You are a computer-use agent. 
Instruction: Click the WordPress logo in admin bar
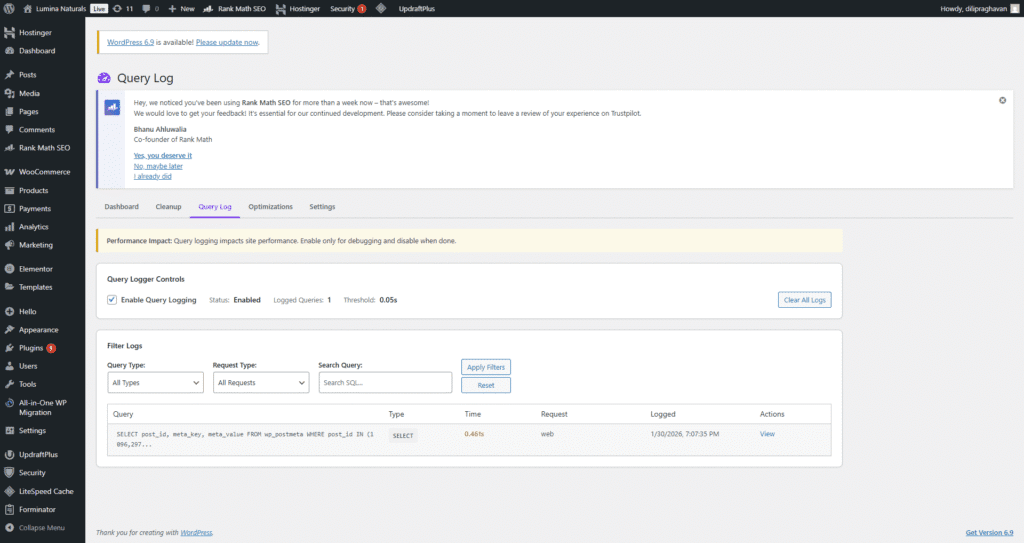pyautogui.click(x=9, y=8)
